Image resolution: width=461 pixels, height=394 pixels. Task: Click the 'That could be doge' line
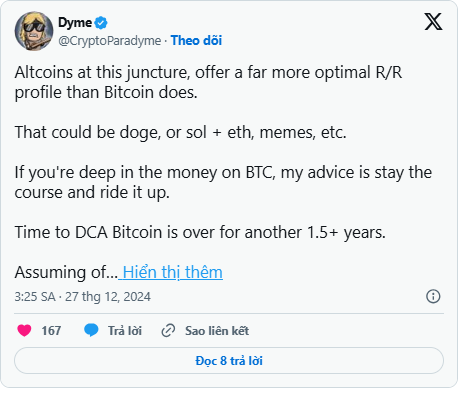point(180,133)
